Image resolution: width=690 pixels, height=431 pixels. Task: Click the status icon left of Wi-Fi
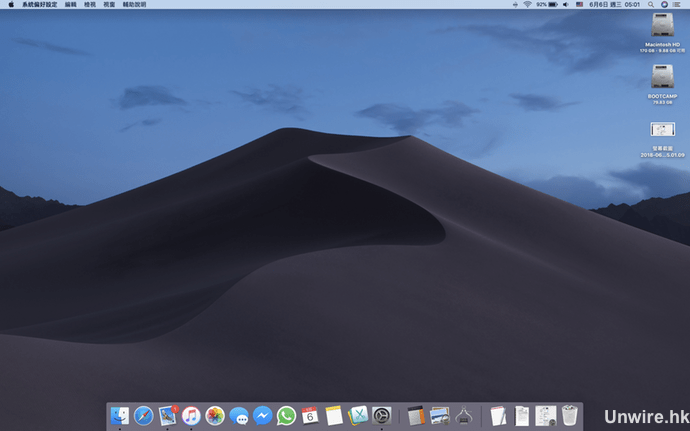[x=515, y=4]
